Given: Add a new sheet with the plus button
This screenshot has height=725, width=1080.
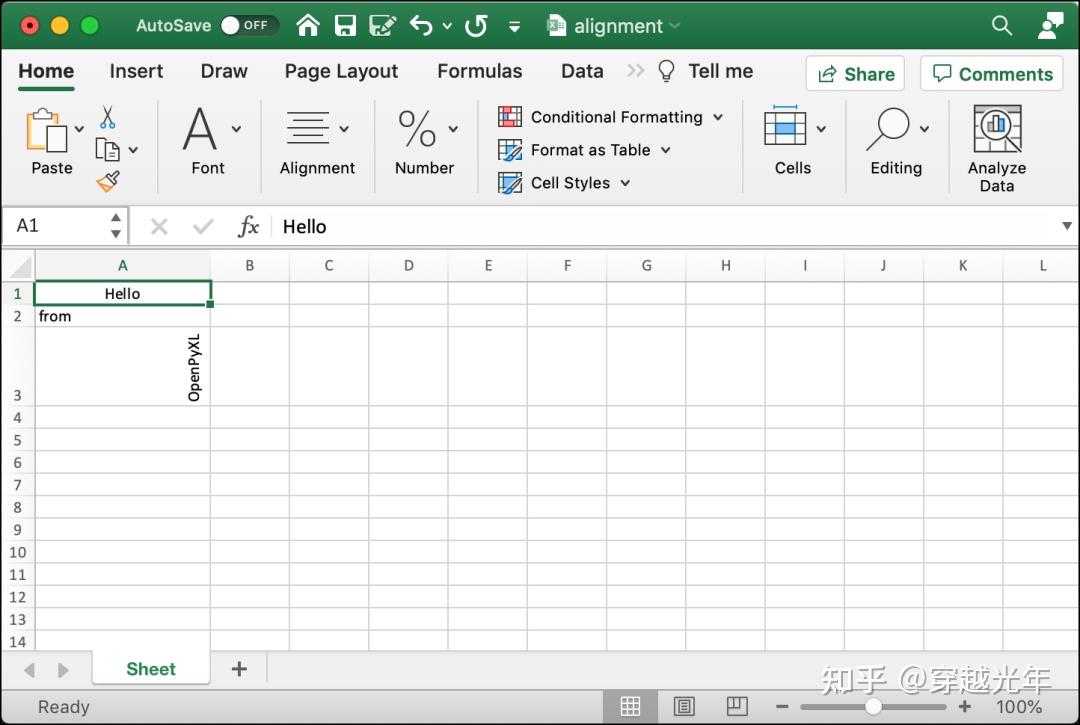Looking at the screenshot, I should (239, 668).
